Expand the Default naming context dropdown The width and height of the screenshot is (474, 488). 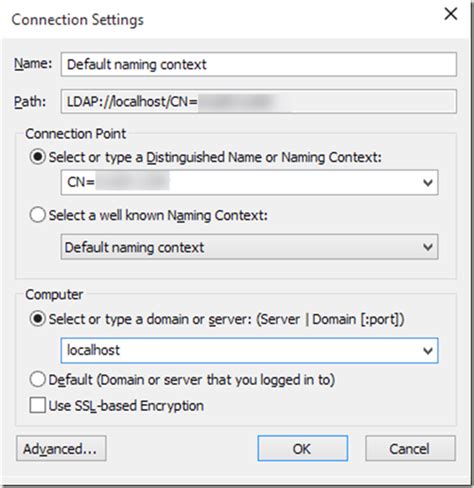249,247
